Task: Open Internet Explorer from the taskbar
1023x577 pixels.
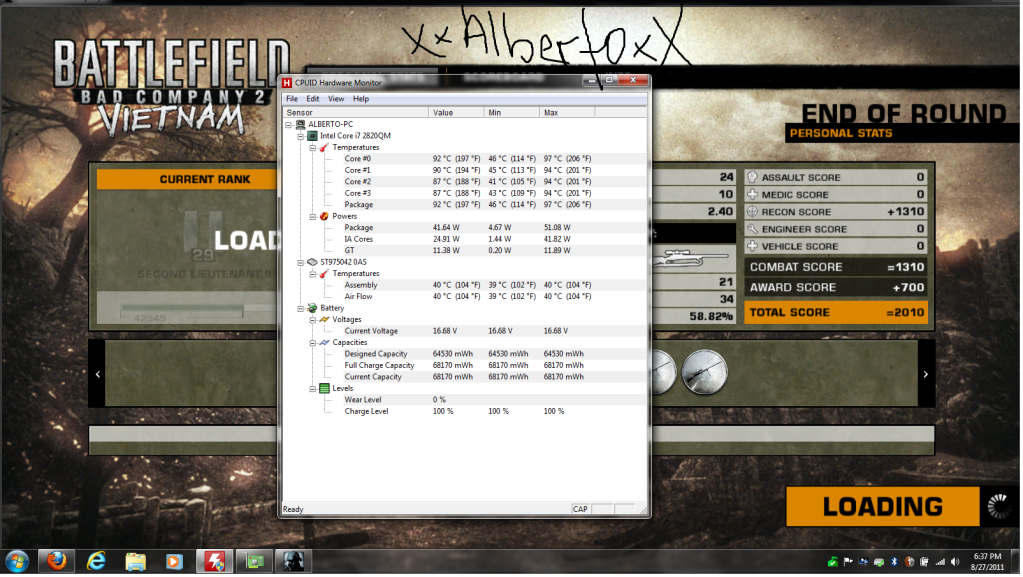Action: (x=96, y=562)
